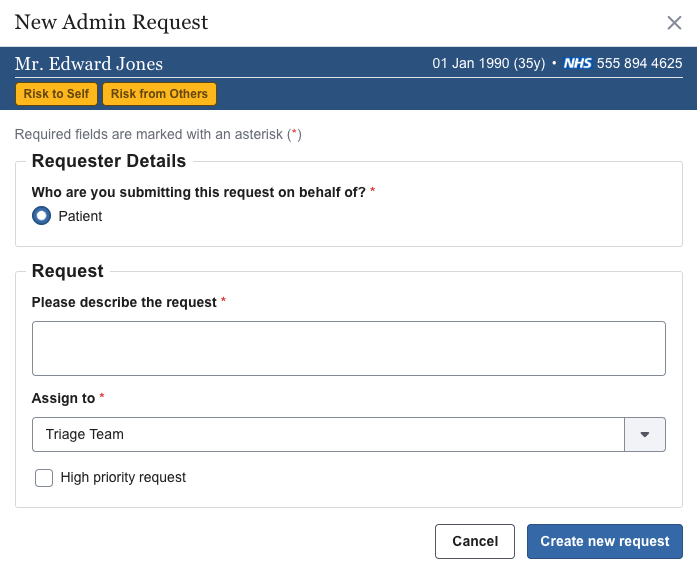Select the Patient radio button

point(42,215)
